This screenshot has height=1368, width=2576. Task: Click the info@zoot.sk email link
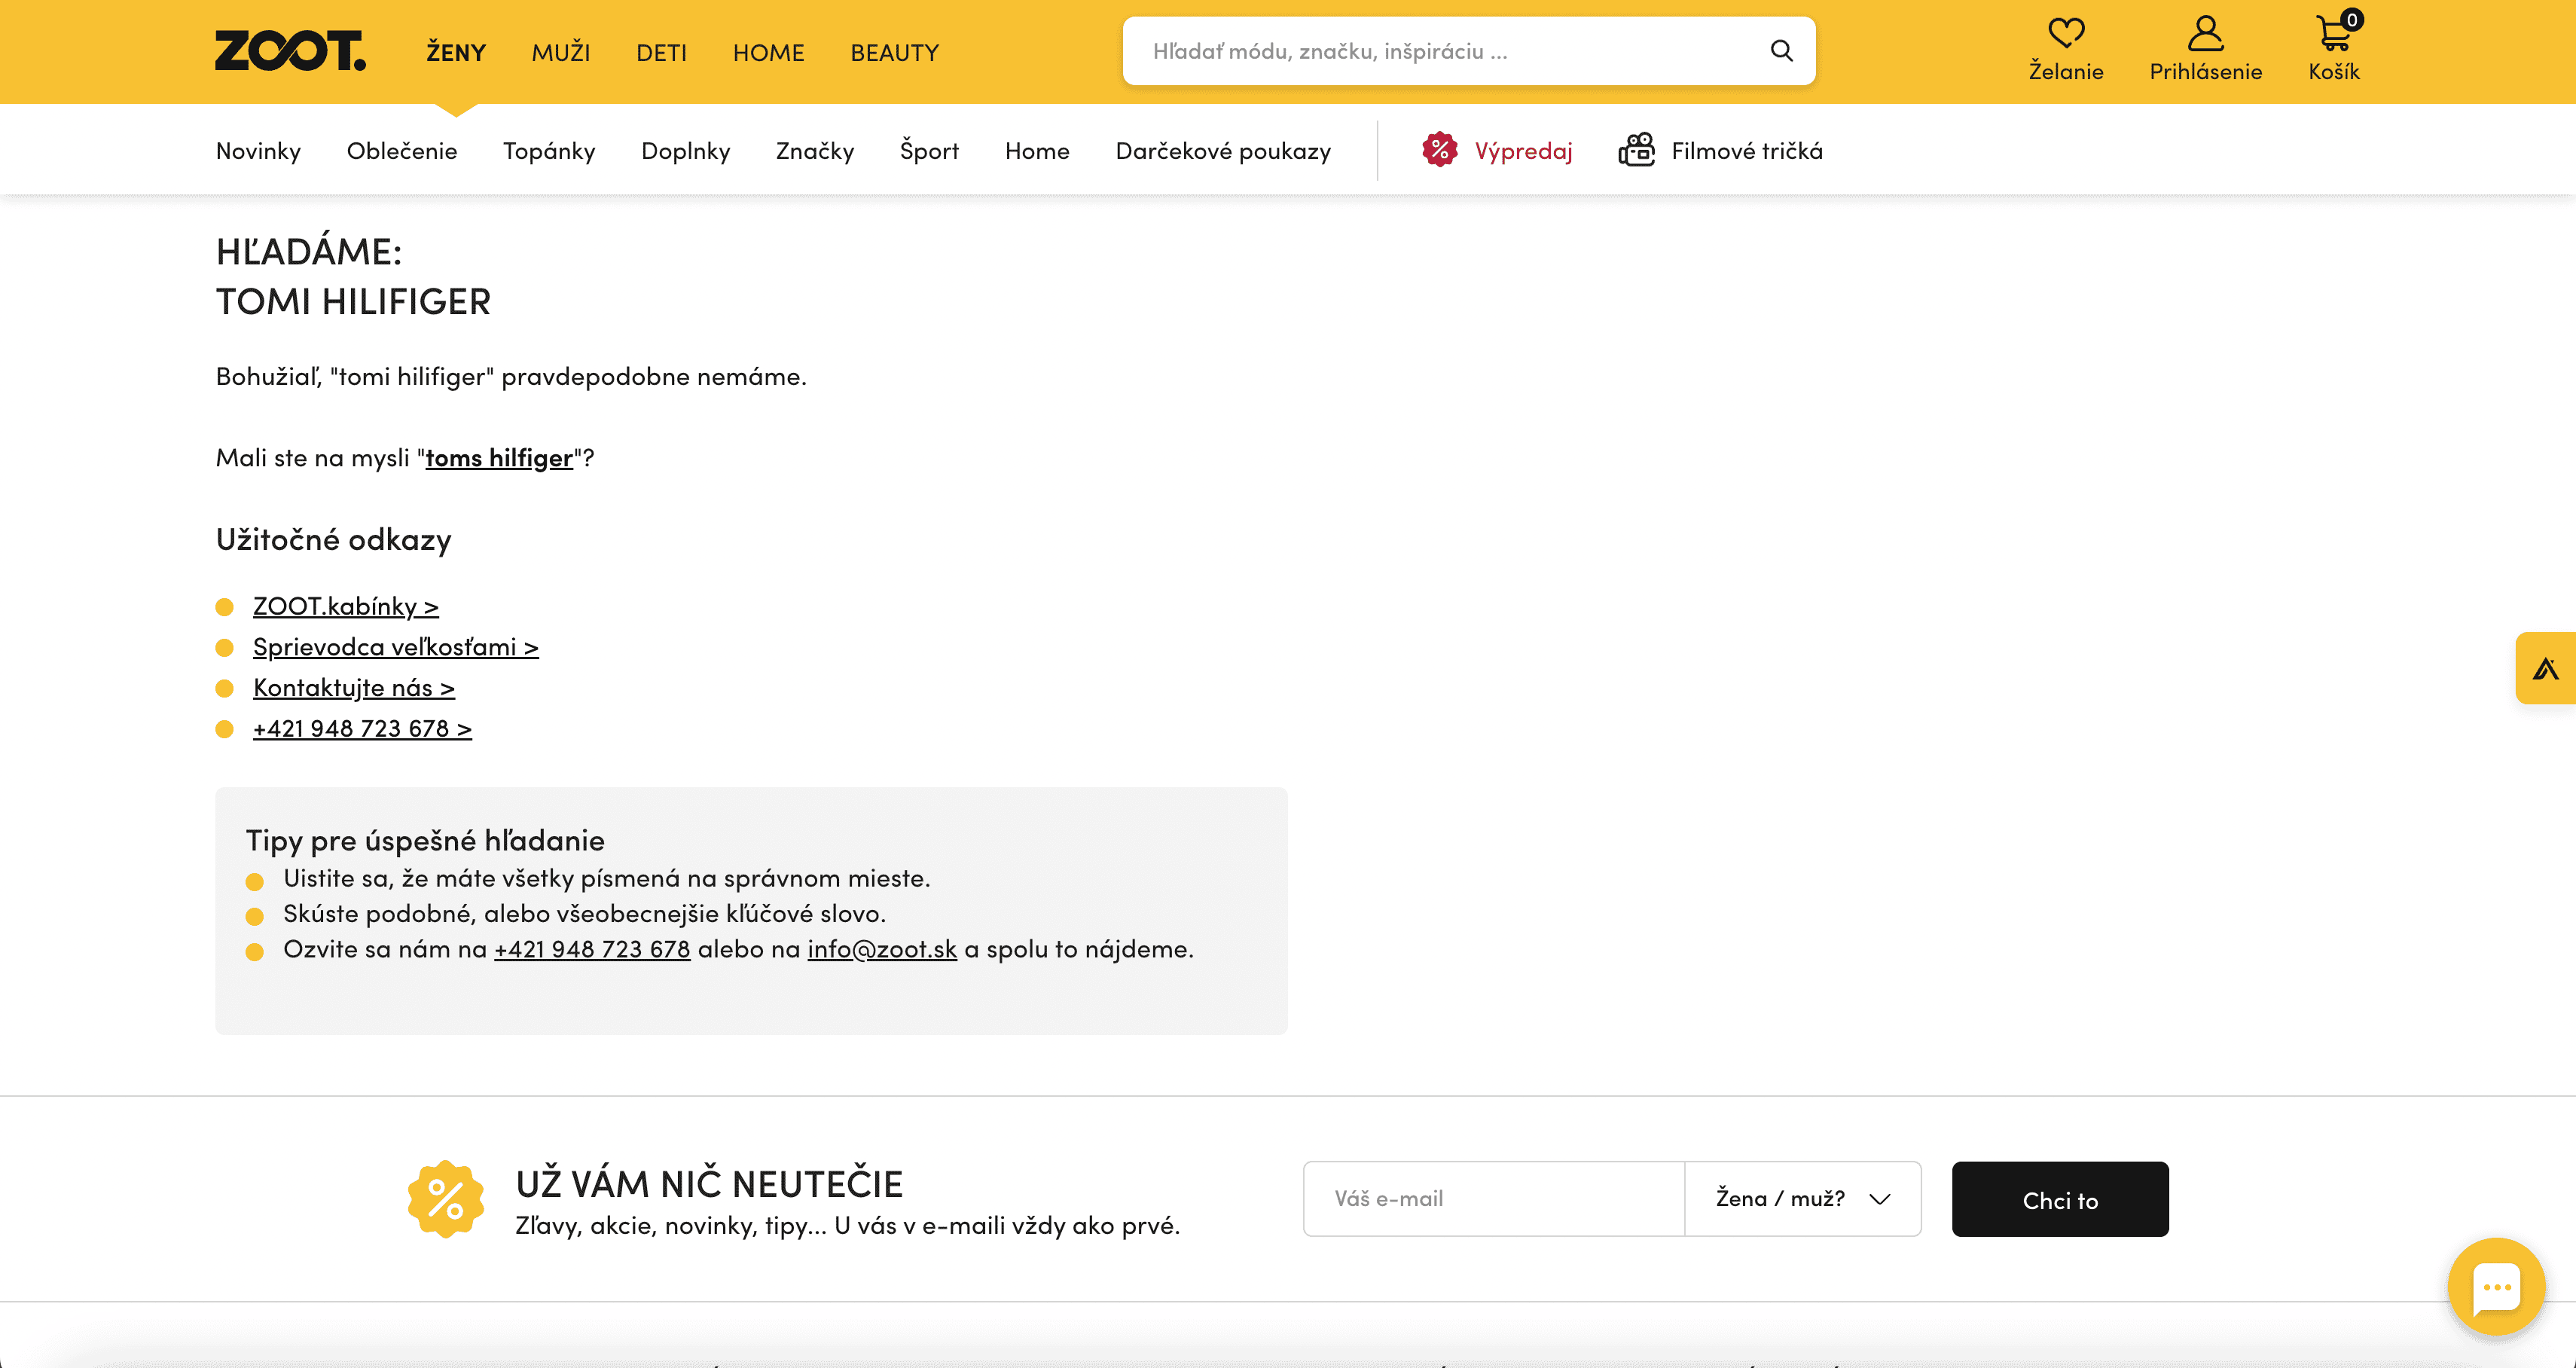[881, 949]
